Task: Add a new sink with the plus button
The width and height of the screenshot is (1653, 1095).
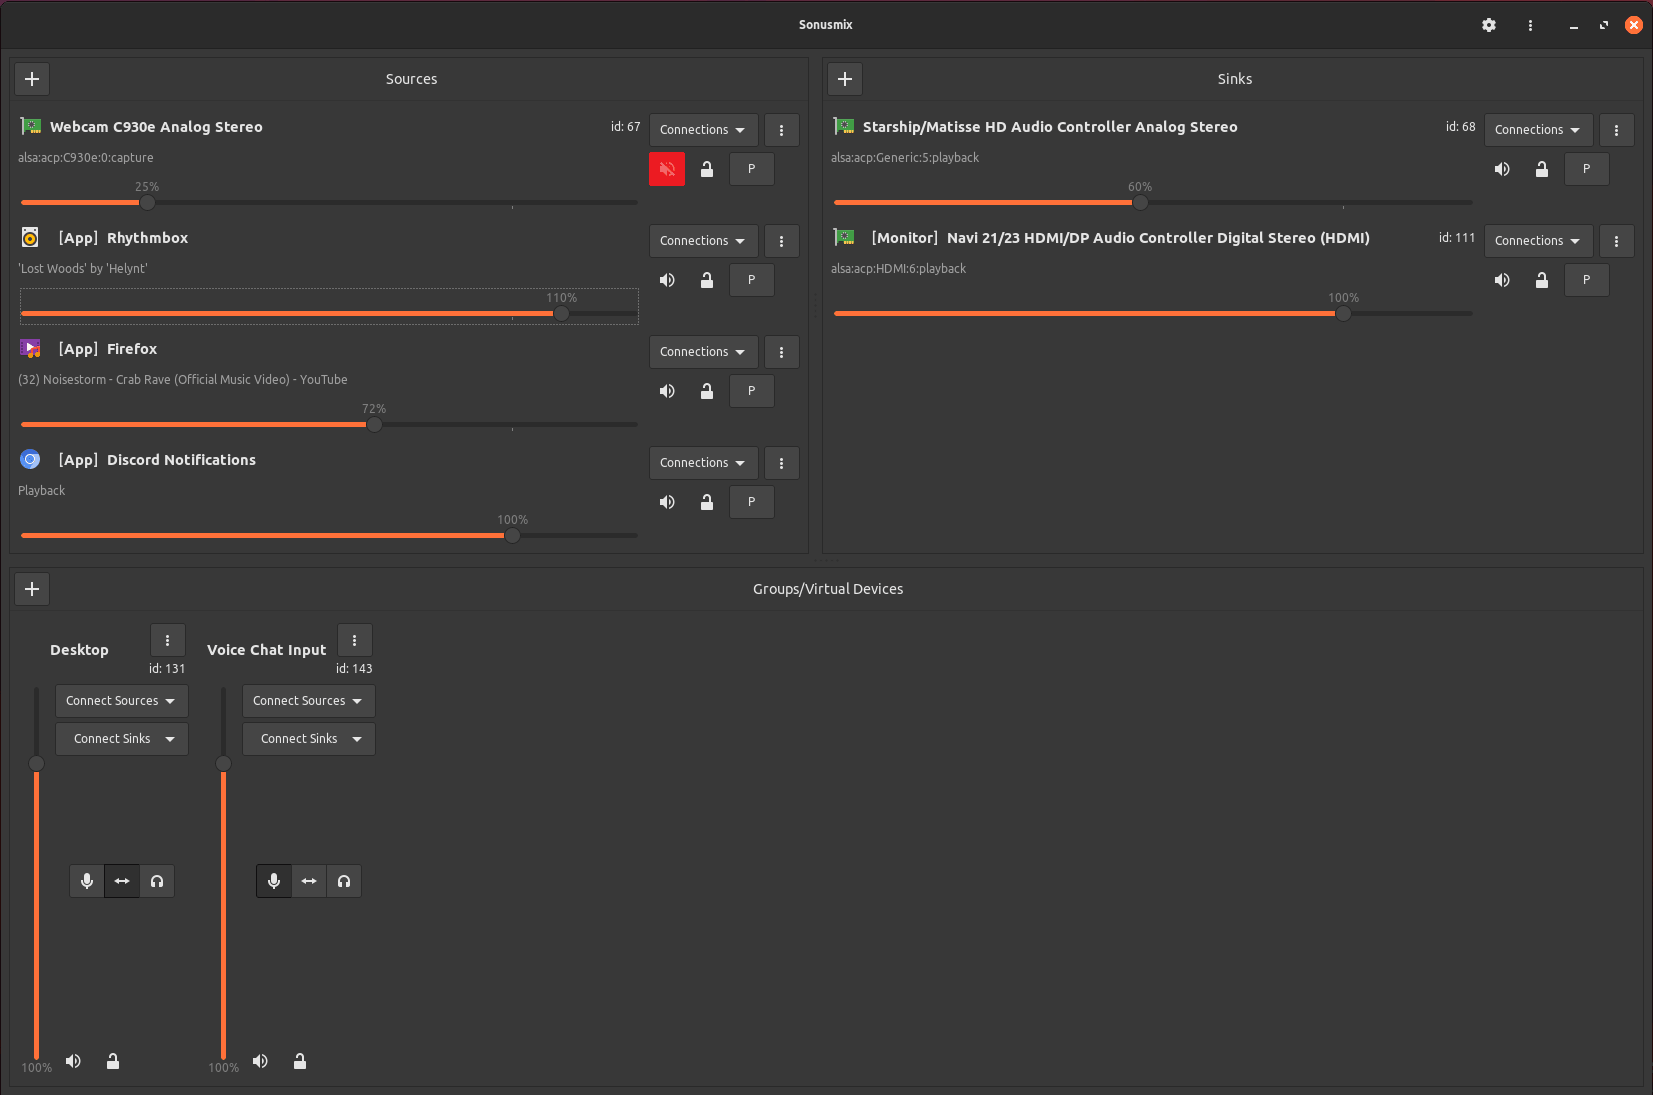Action: [845, 79]
